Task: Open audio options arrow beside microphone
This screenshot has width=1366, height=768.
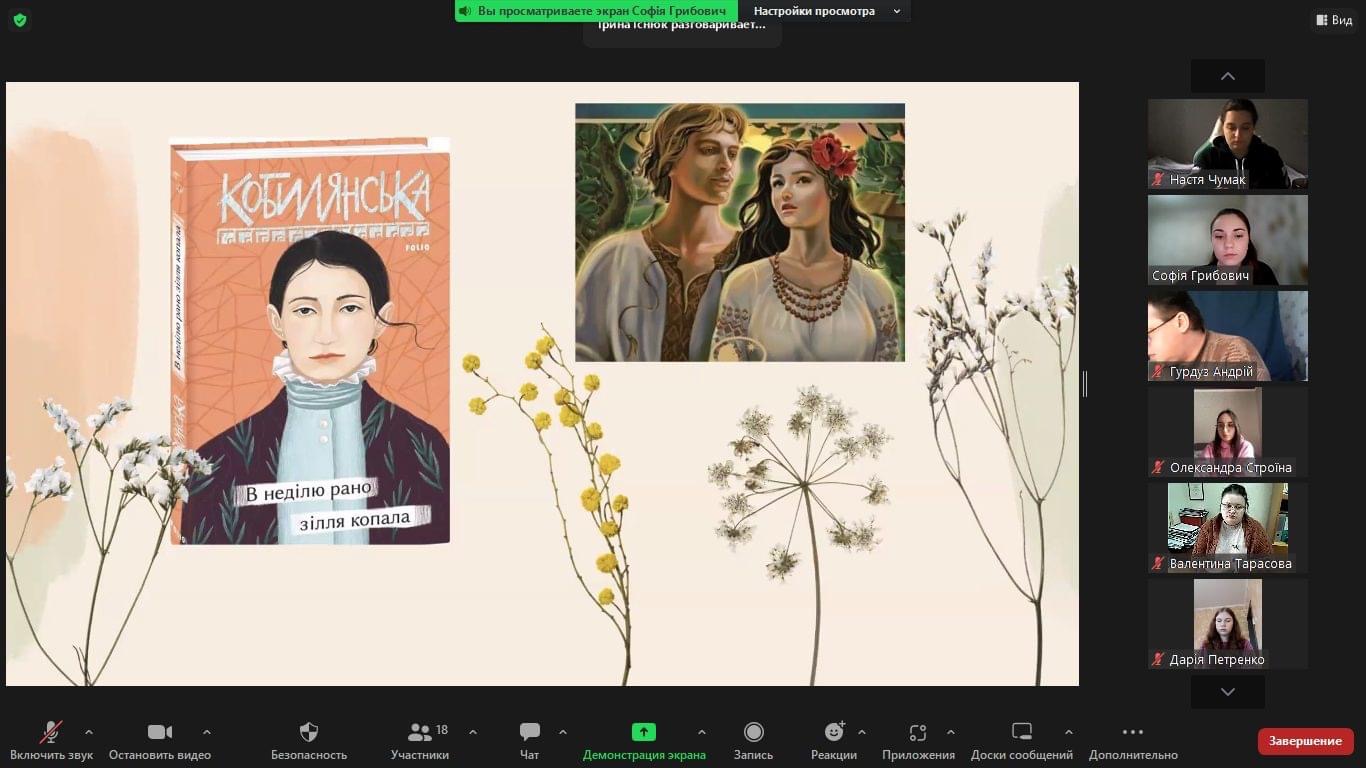Action: [x=89, y=732]
